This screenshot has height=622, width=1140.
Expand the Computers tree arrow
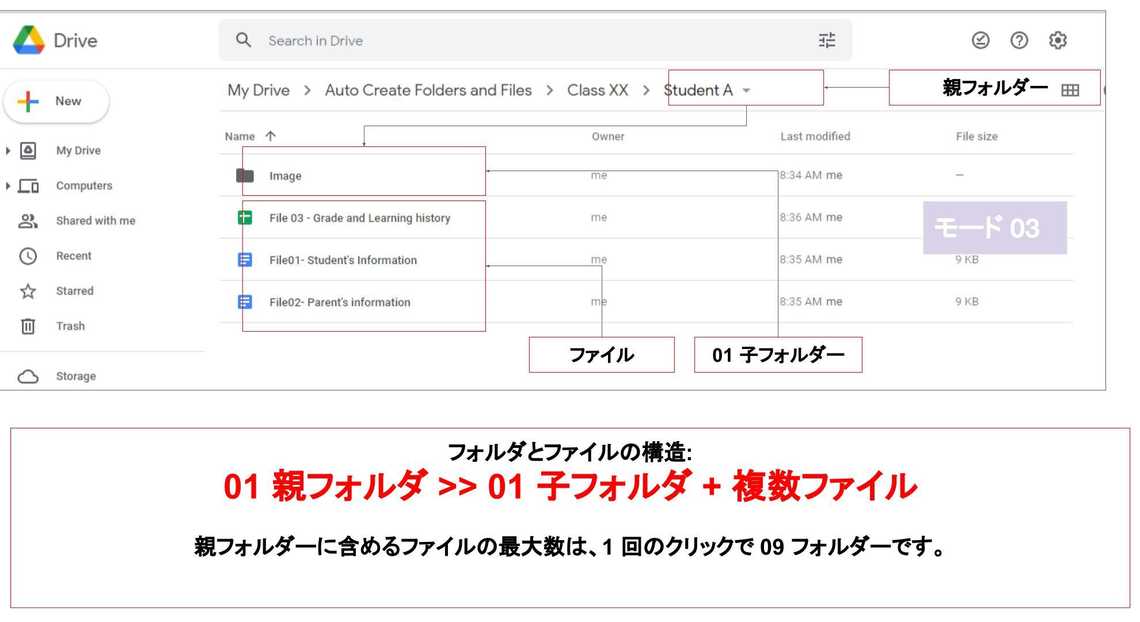point(9,186)
